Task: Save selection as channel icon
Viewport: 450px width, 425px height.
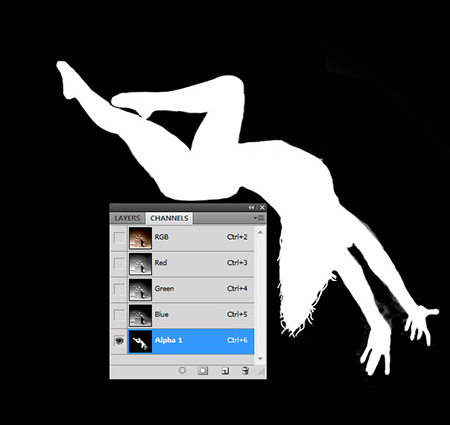Action: coord(203,371)
